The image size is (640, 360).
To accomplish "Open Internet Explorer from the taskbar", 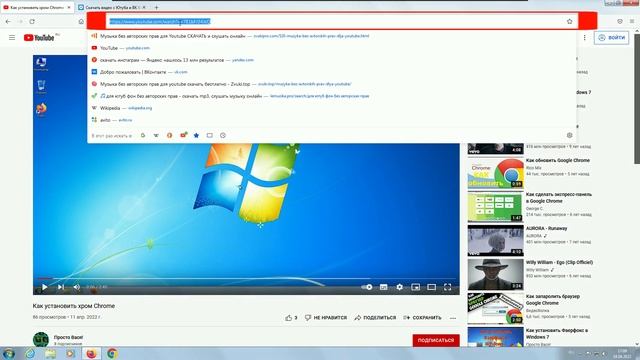I will [x=30, y=353].
